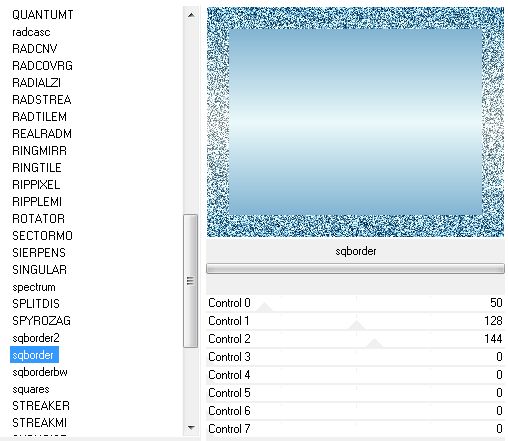Pick the RINGTILE filter
Viewport: 508px width, 441px height.
coord(36,168)
